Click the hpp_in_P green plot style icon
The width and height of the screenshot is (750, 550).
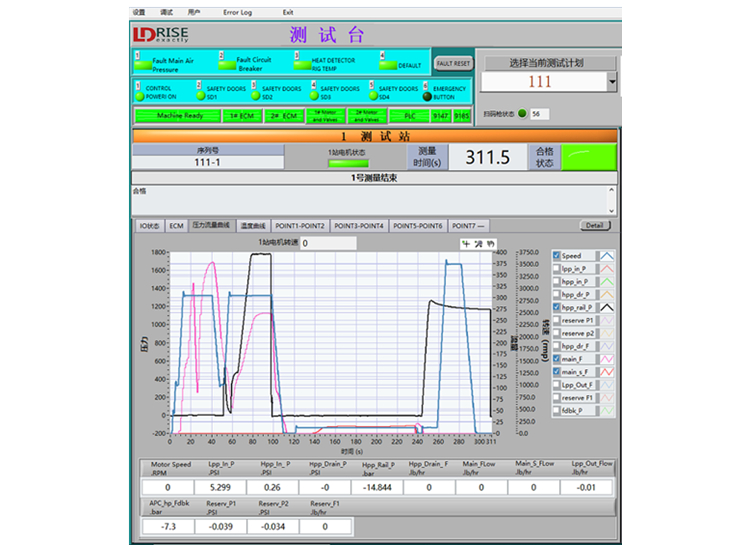click(x=607, y=282)
